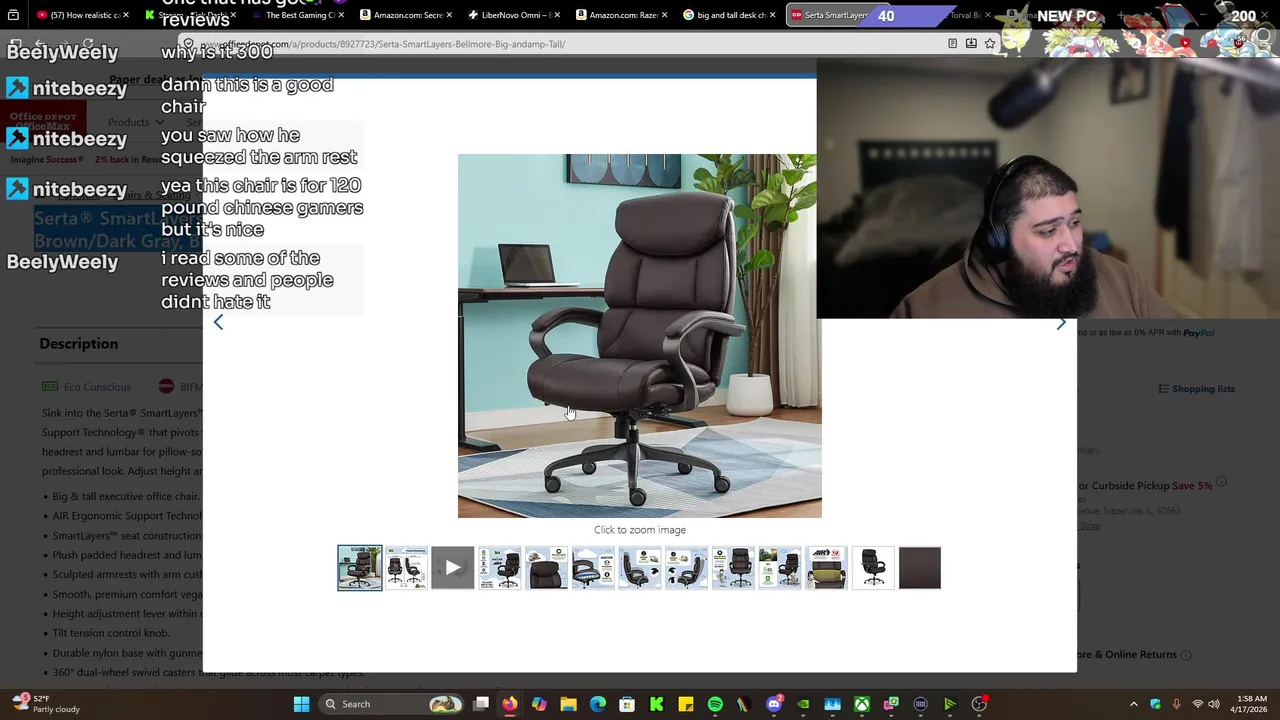Open the Wi-Fi network tray icon
Image resolution: width=1280 pixels, height=720 pixels.
[x=1198, y=704]
